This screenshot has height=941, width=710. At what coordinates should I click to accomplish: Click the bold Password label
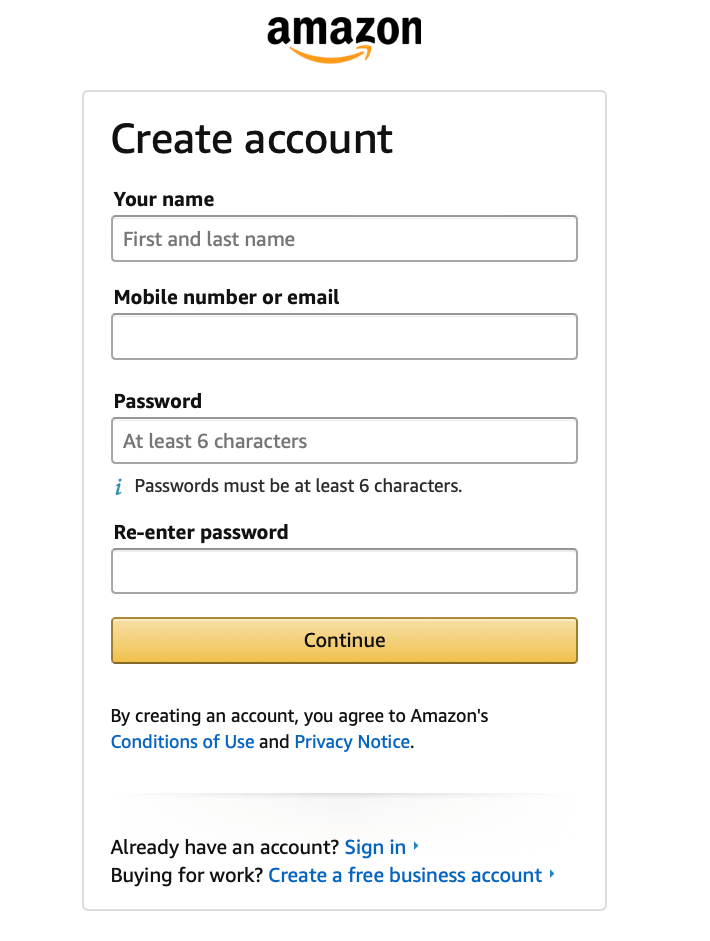tap(158, 401)
